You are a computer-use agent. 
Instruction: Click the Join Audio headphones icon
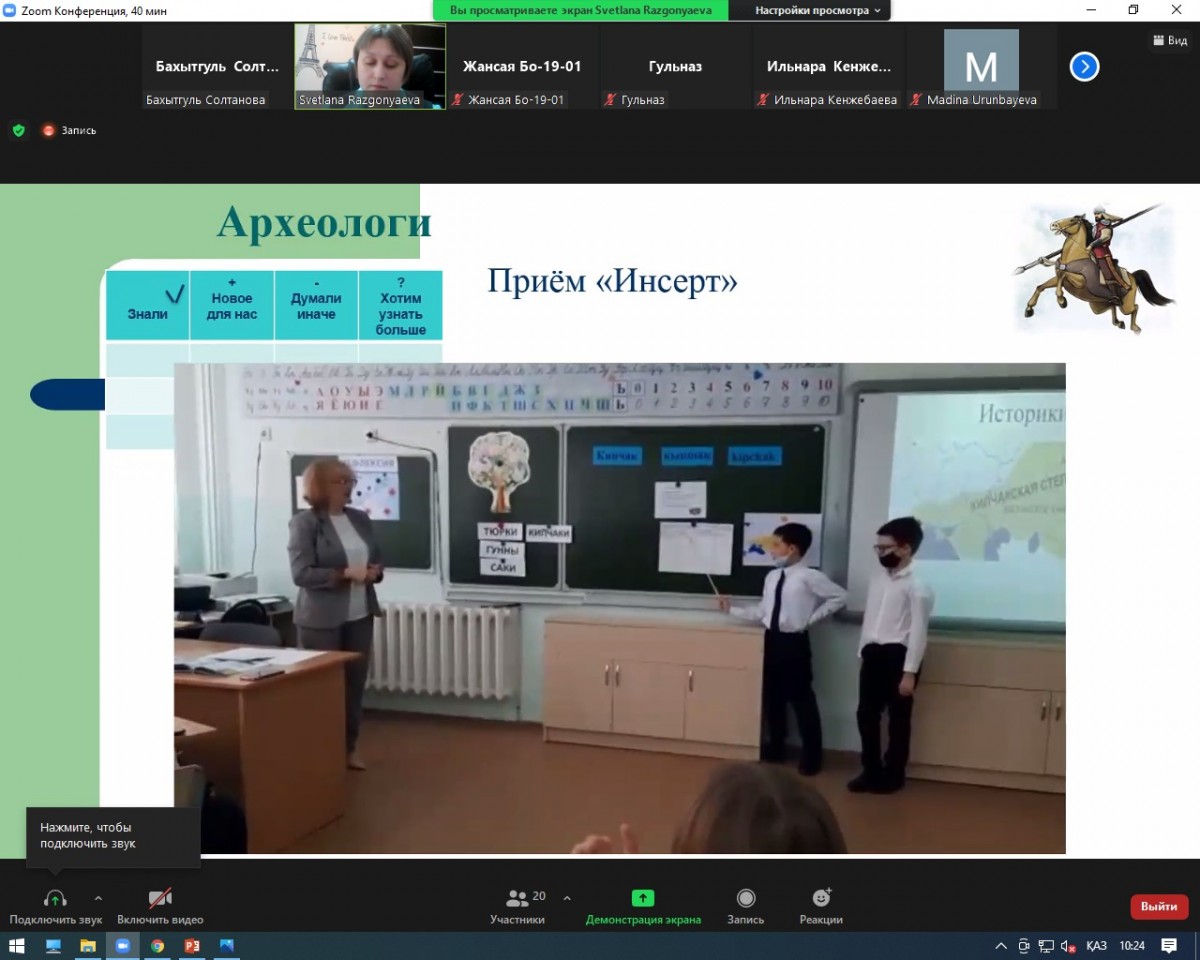click(55, 898)
